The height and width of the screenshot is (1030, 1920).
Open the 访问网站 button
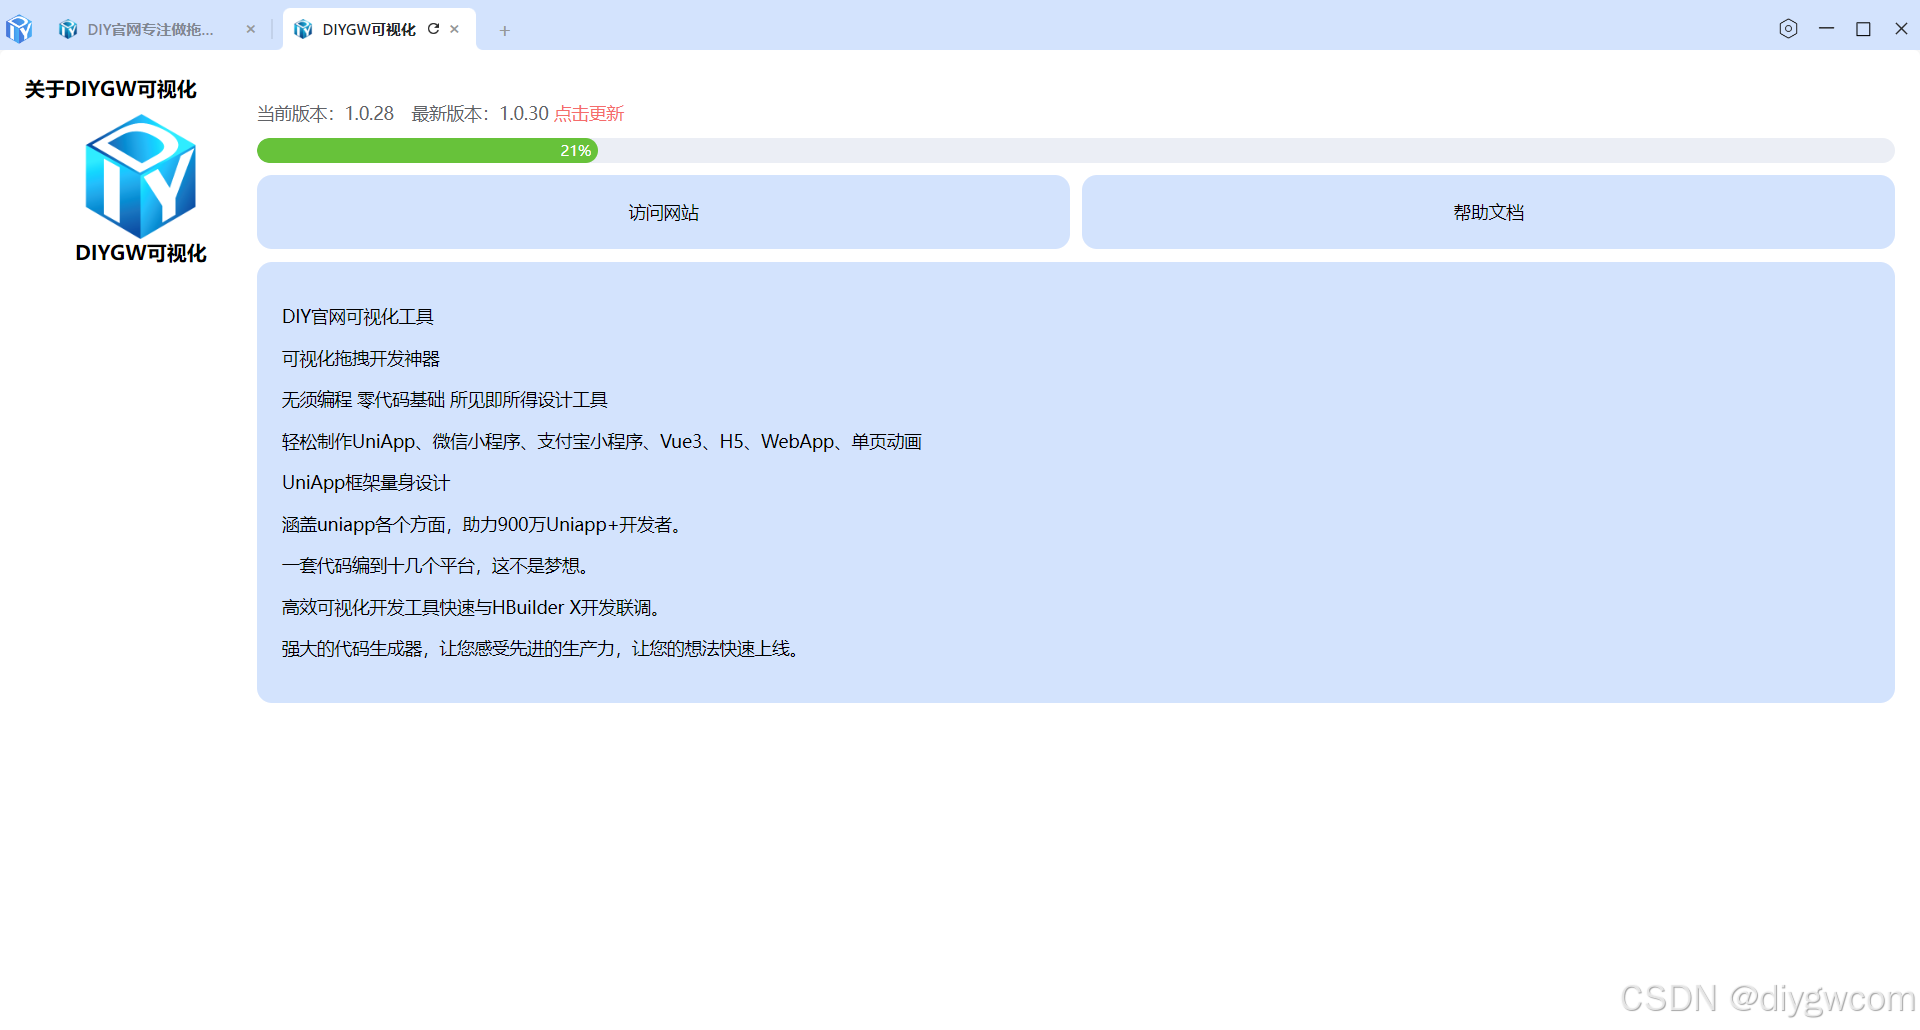click(x=663, y=212)
